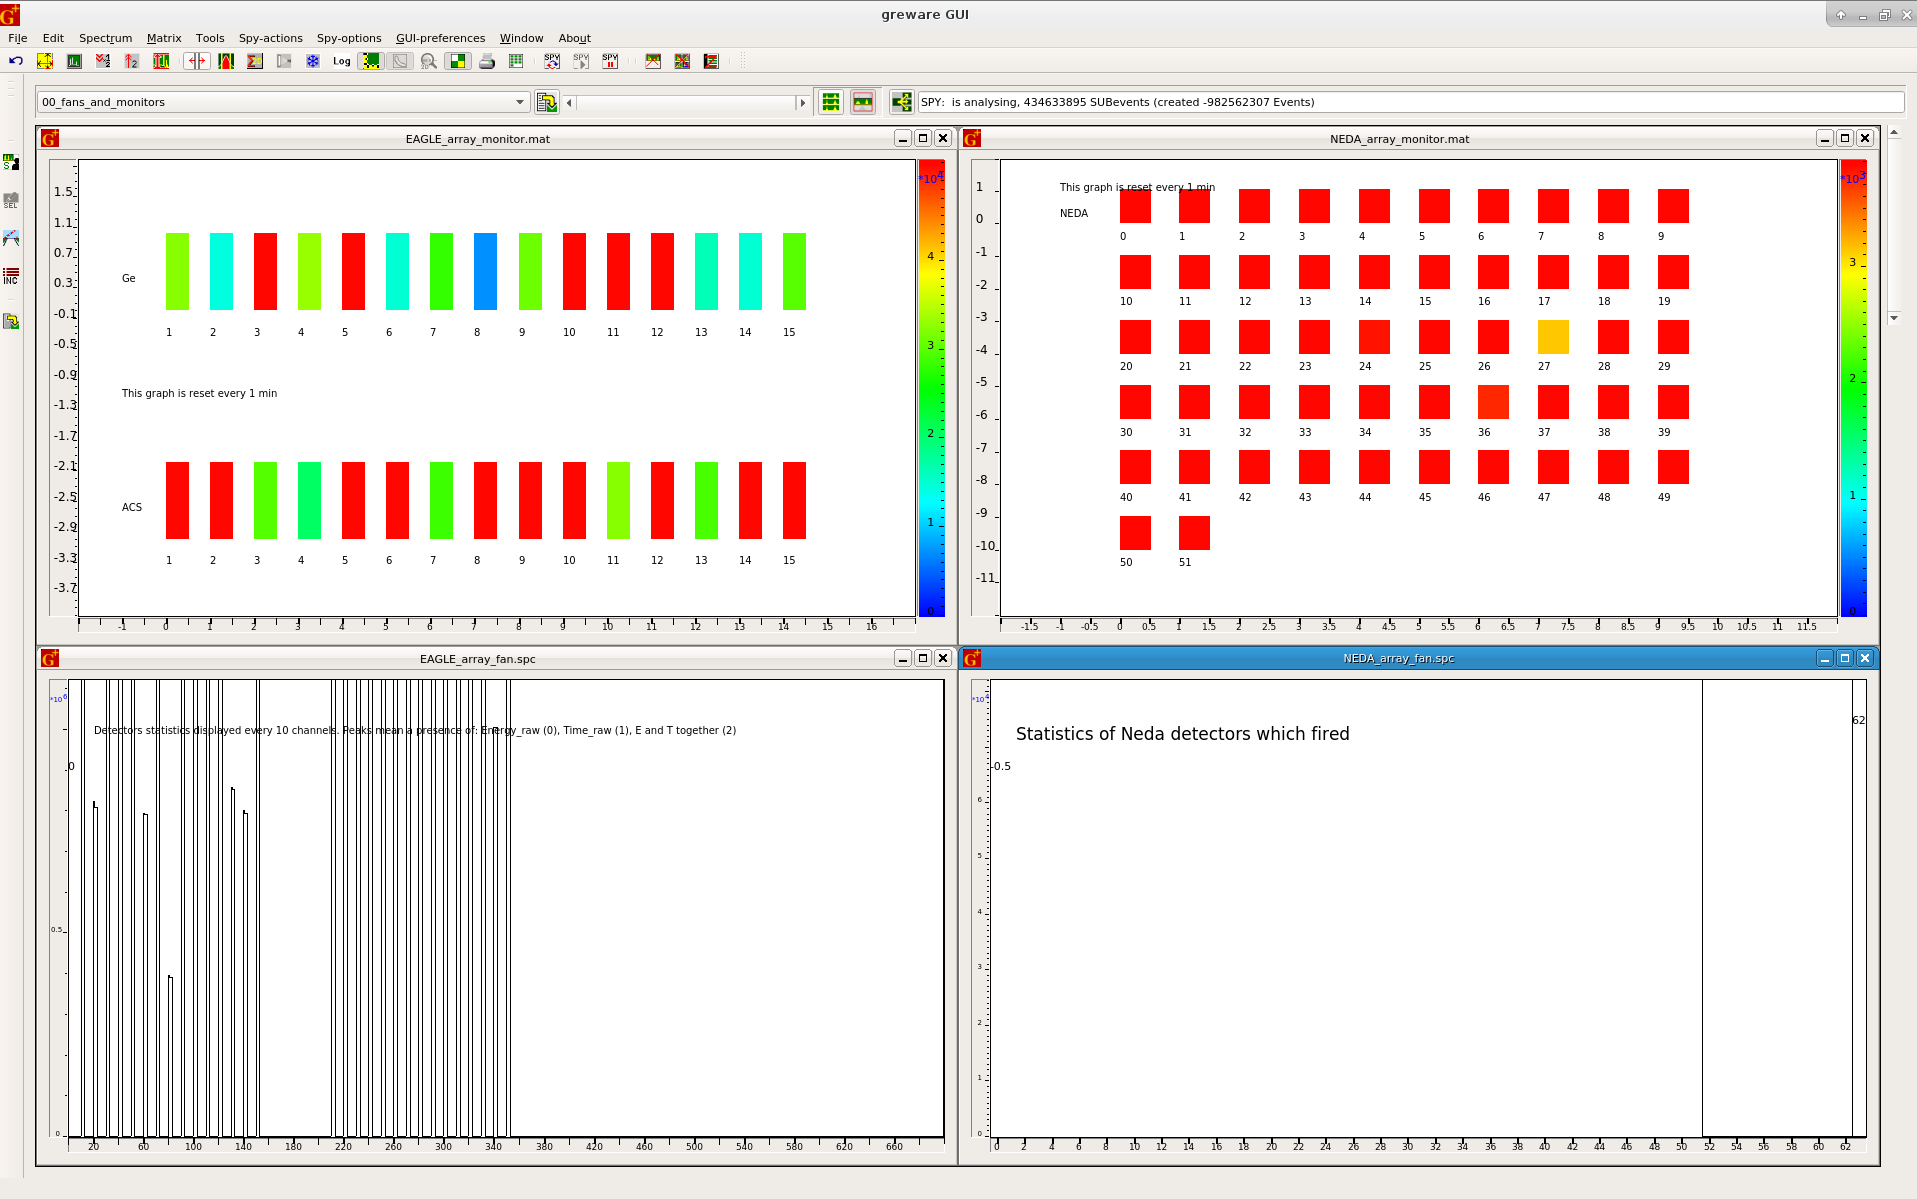Viewport: 1917px width, 1199px height.
Task: Open the GUI-preferences menu
Action: 440,38
